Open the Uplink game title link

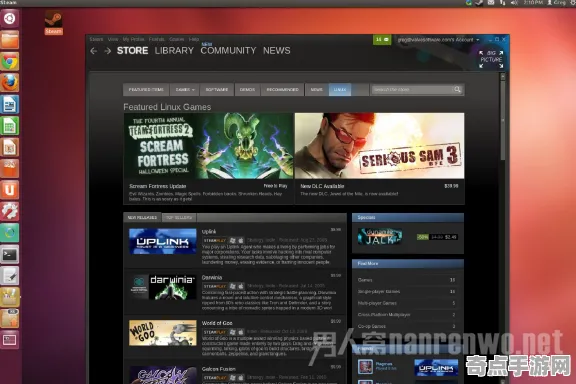coord(209,232)
